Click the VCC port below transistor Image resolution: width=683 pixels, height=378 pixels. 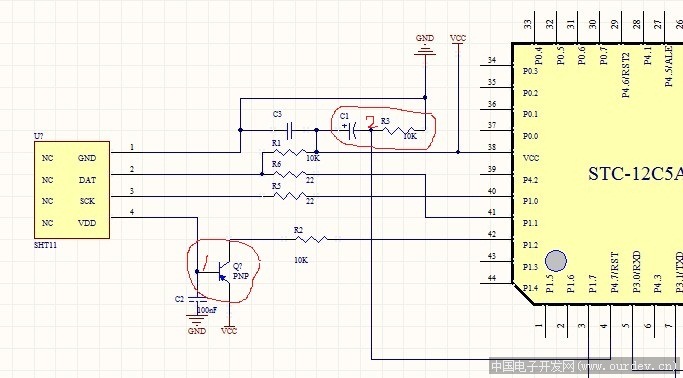[229, 329]
